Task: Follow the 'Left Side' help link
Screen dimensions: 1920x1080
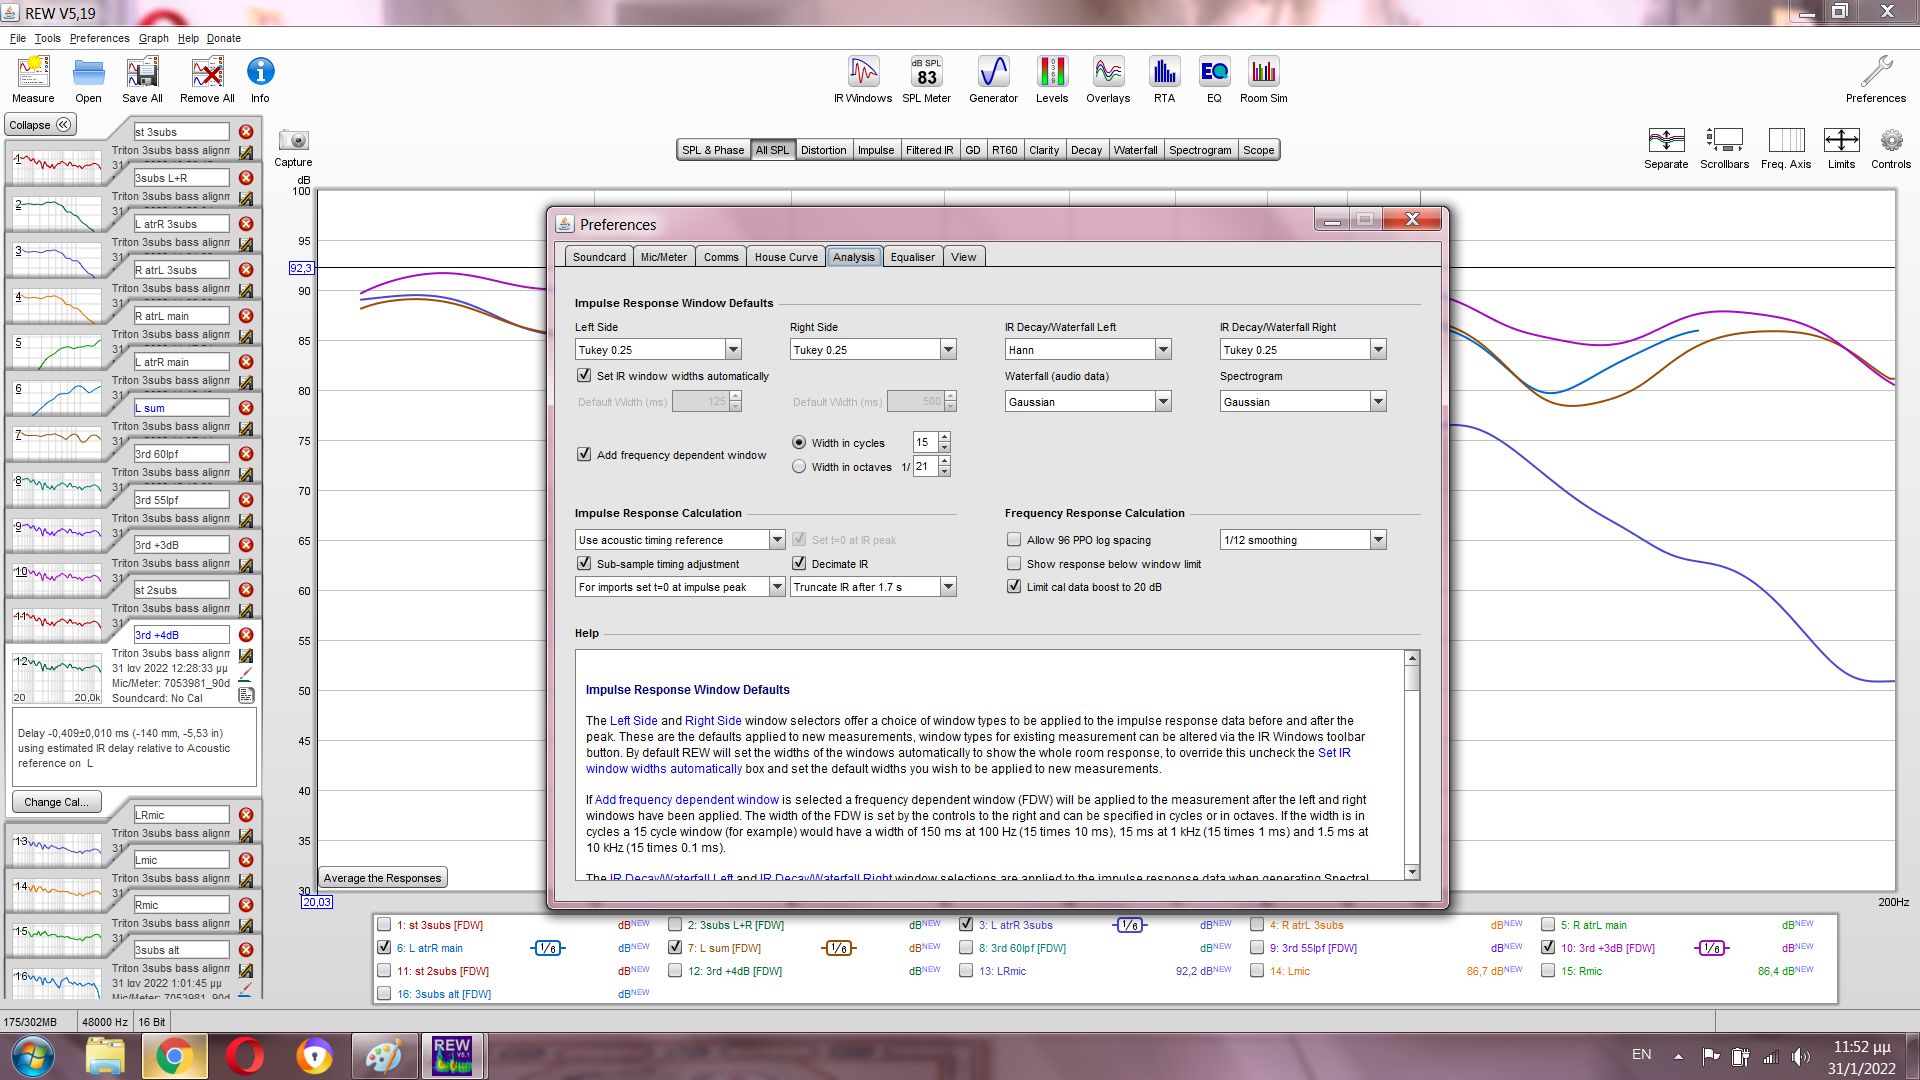Action: (634, 720)
